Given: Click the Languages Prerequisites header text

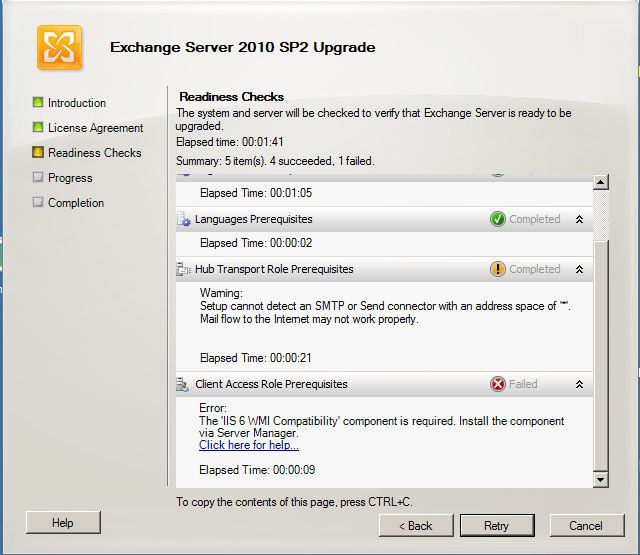Looking at the screenshot, I should coord(253,220).
